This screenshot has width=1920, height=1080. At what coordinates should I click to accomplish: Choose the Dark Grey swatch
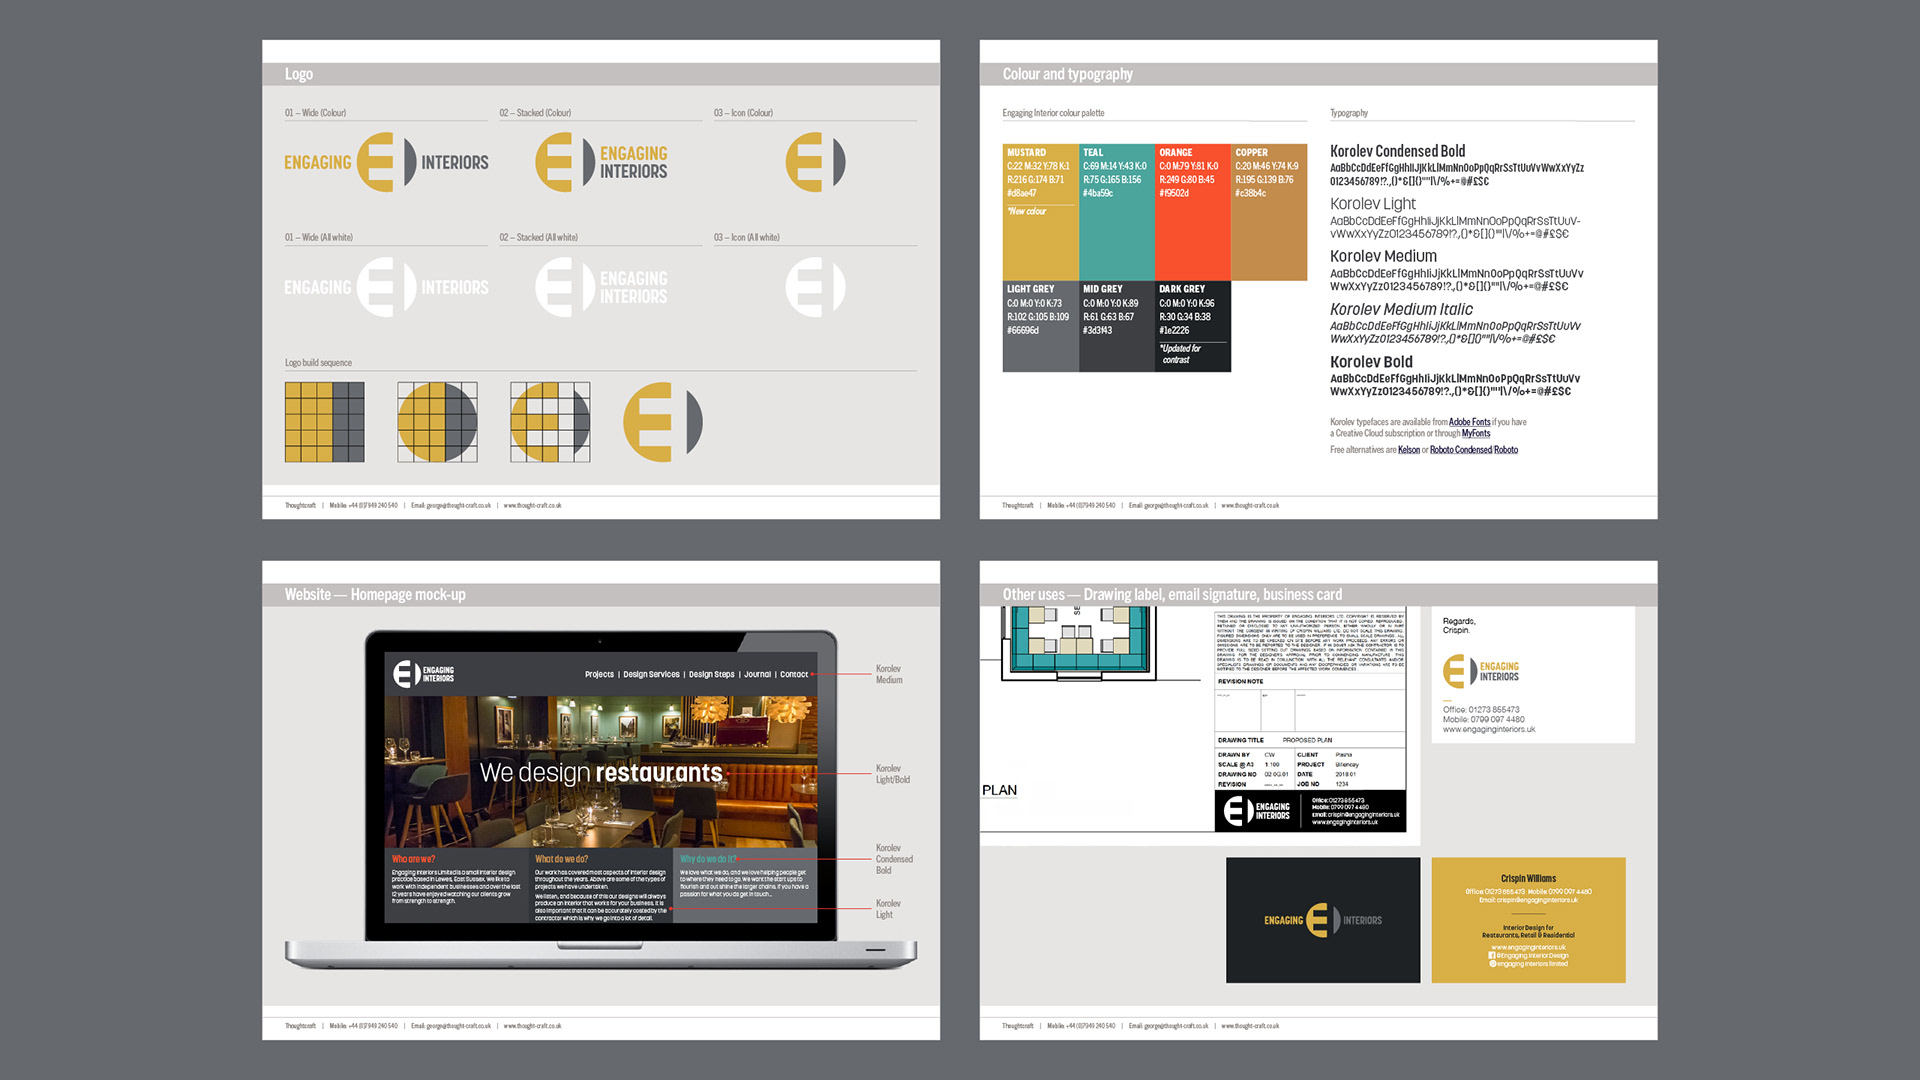1193,326
